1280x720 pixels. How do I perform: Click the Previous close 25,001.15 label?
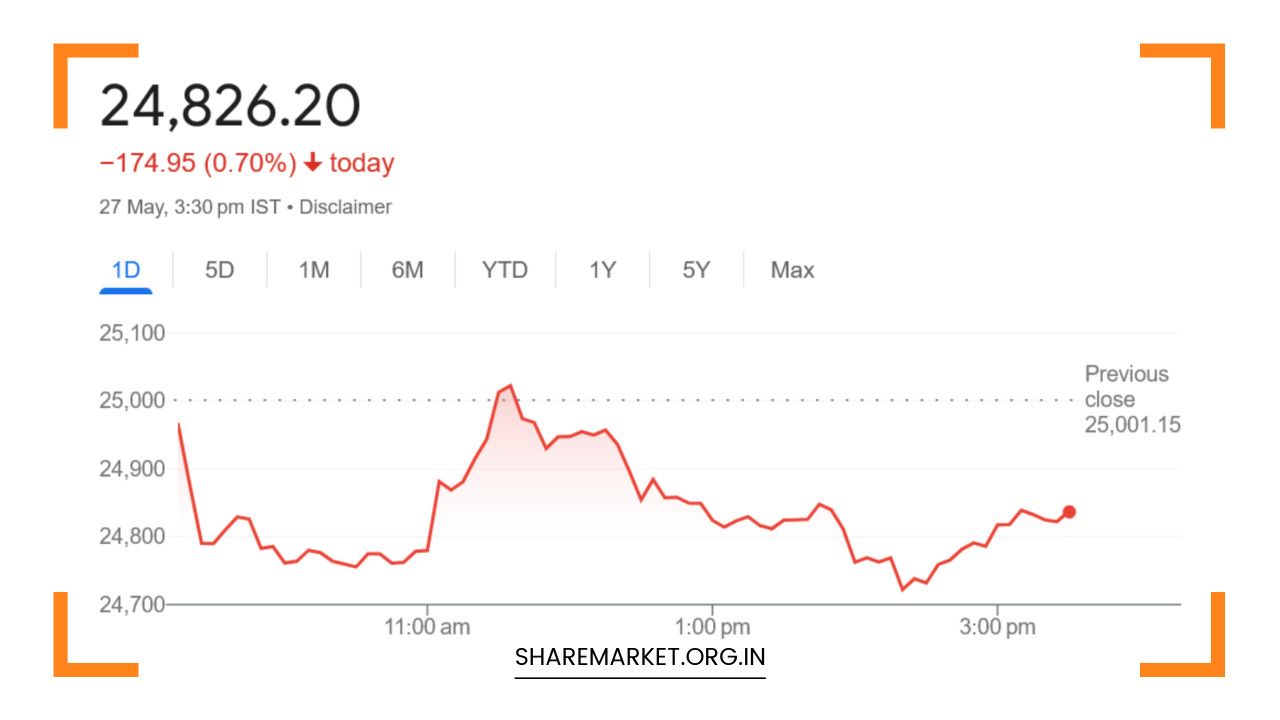[x=1132, y=399]
